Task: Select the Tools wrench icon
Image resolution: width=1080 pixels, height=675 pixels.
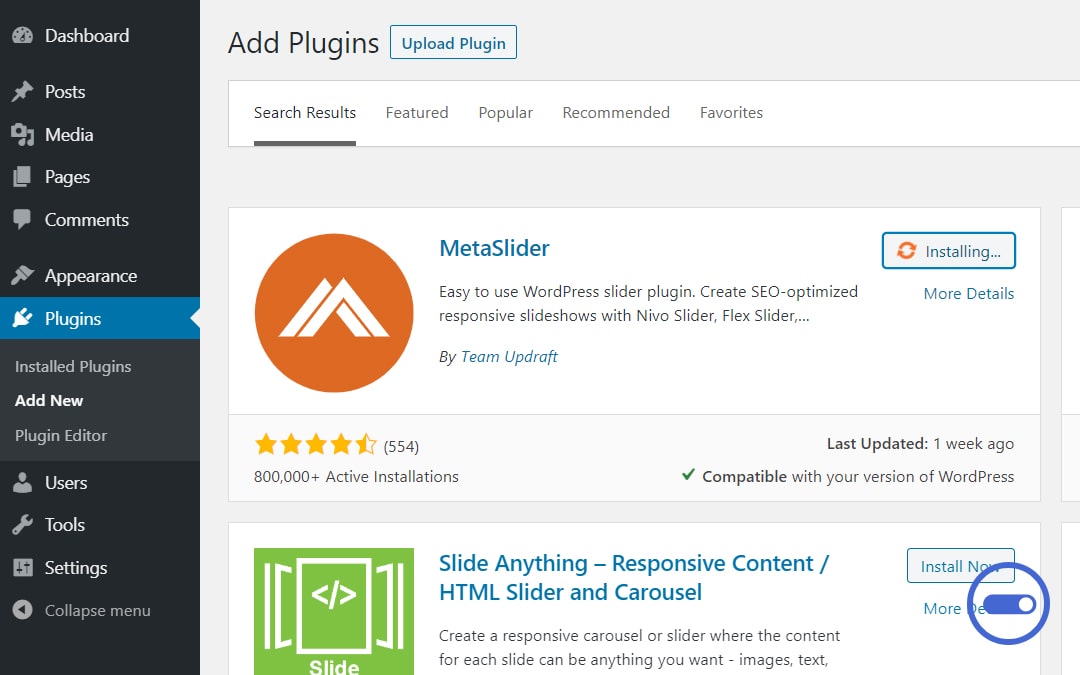Action: point(22,525)
